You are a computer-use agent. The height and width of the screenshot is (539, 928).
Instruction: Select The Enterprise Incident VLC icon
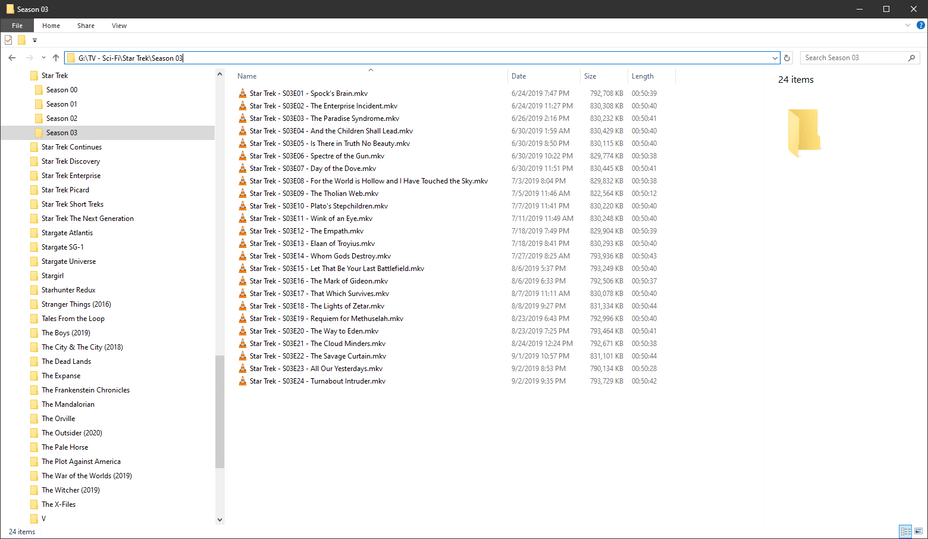click(x=242, y=106)
